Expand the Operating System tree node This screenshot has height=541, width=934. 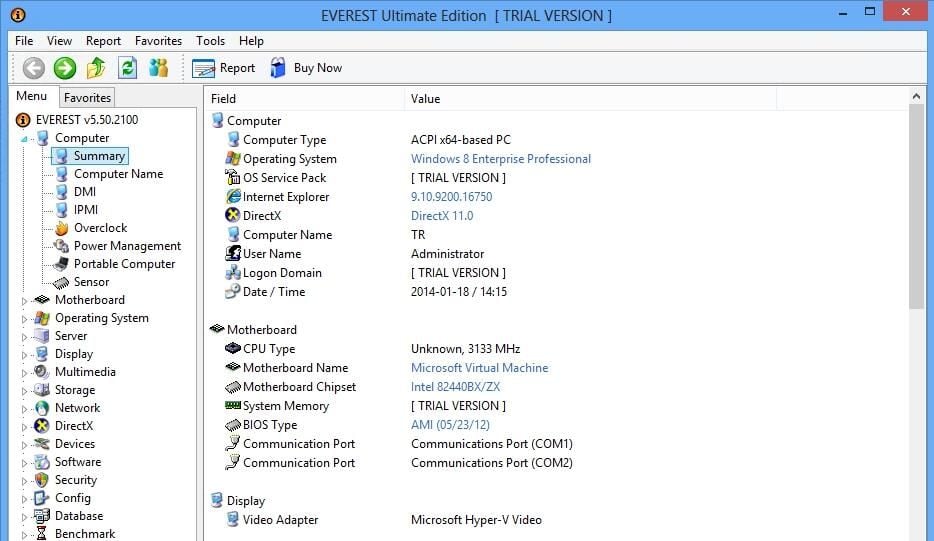pos(24,319)
